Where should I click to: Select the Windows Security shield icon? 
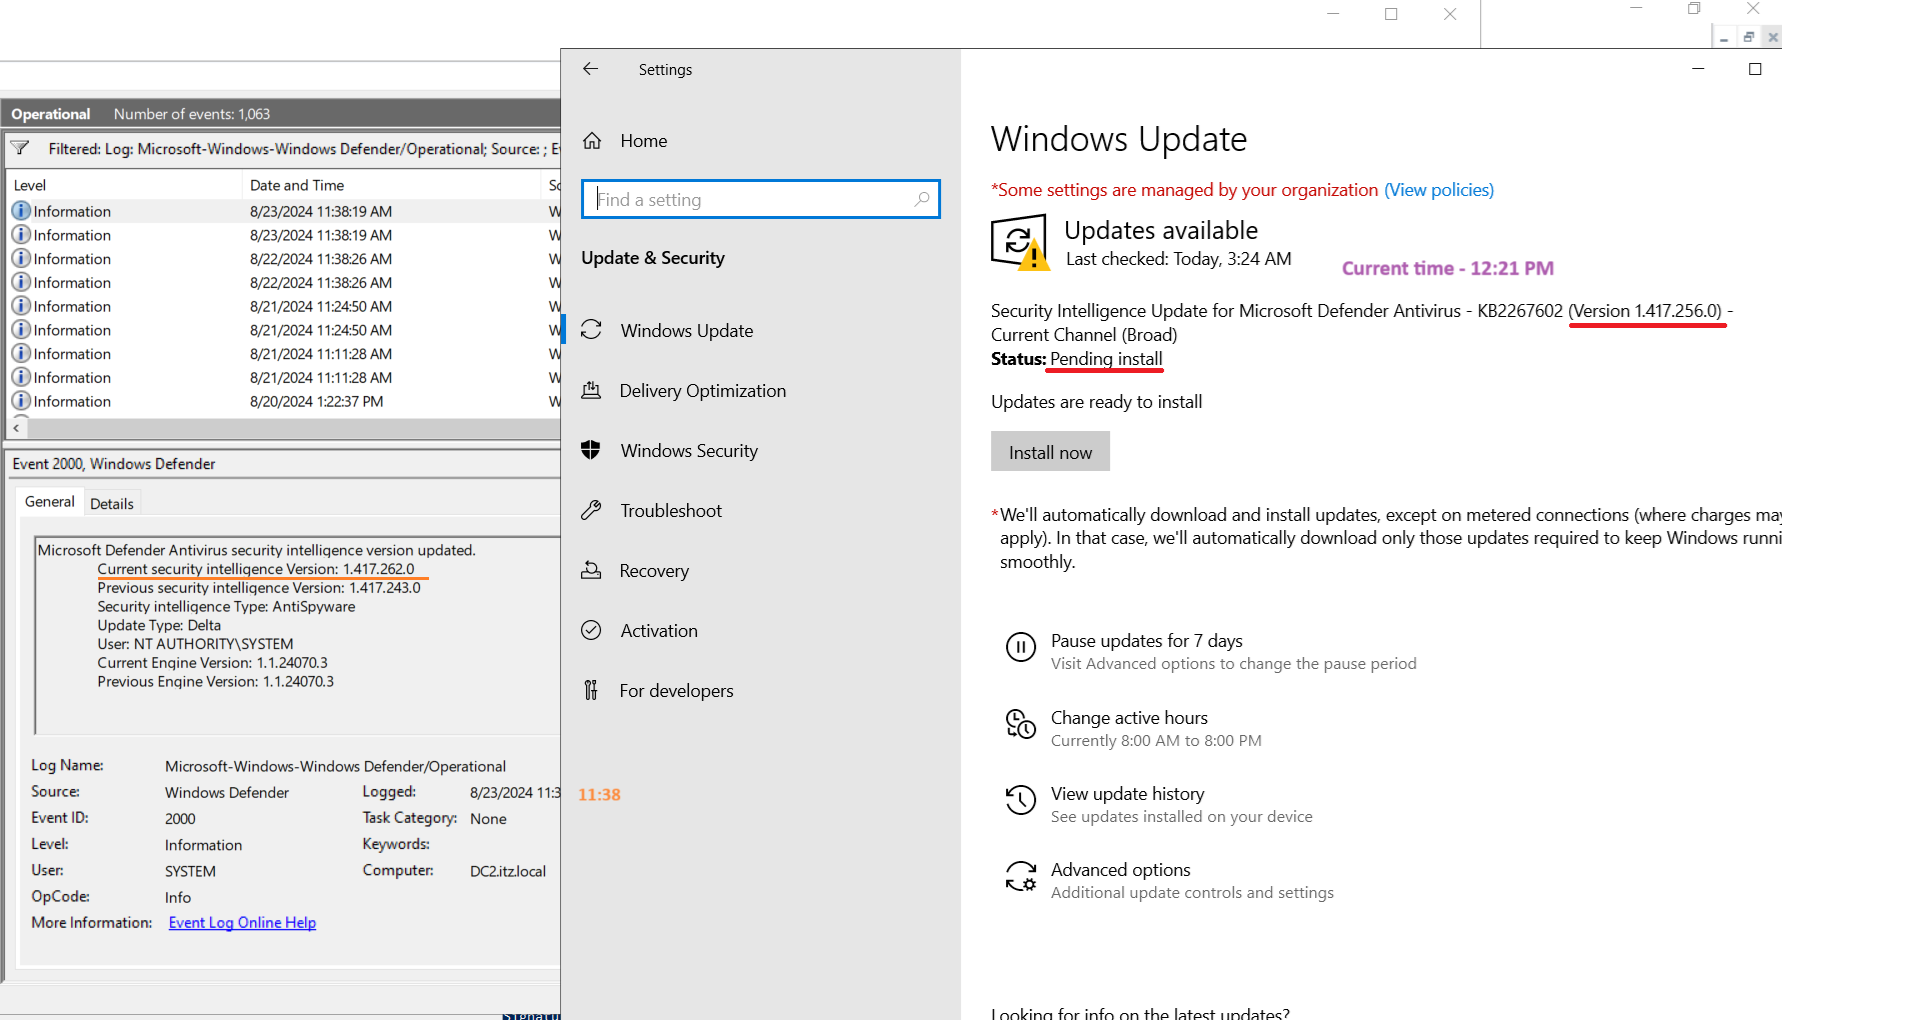(x=591, y=450)
